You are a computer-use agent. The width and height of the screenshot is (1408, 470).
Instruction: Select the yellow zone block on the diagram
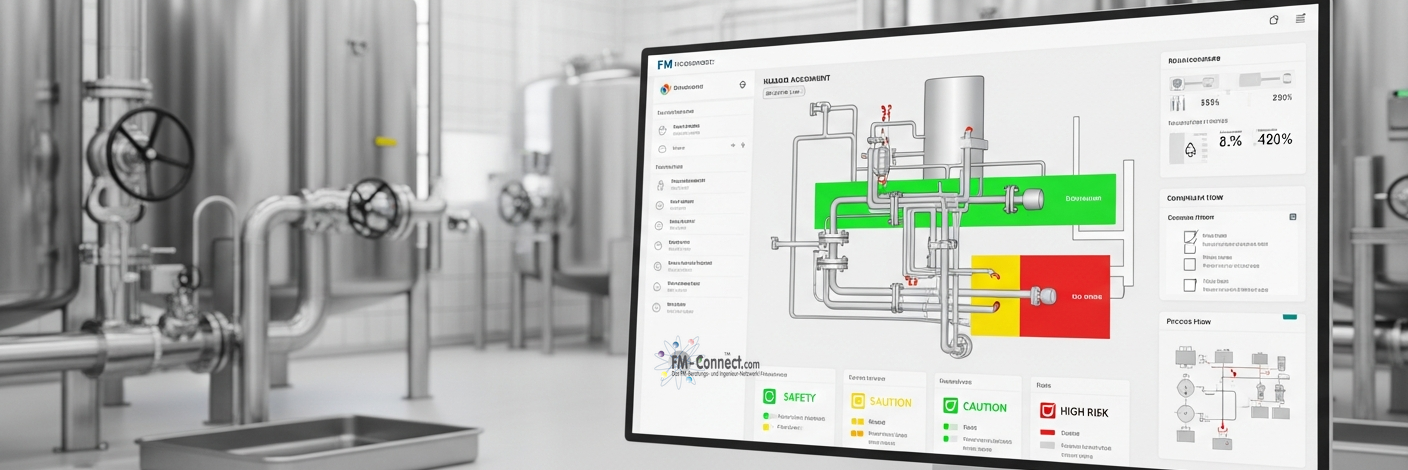coord(994,294)
